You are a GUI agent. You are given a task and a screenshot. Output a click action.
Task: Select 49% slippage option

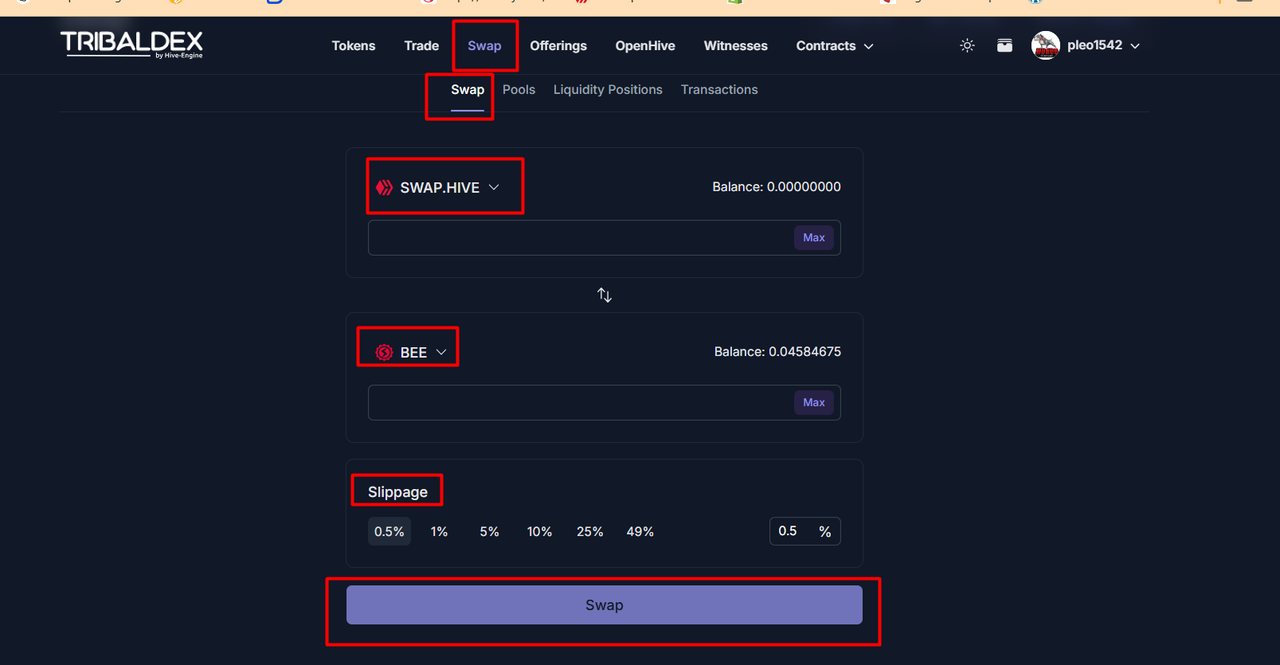point(640,532)
